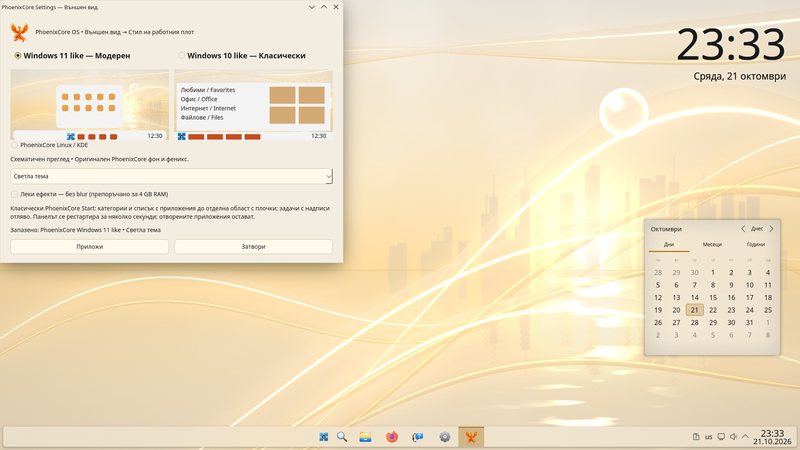Click 'Интернет / Internet' in classic preview
The image size is (800, 450).
pos(208,108)
